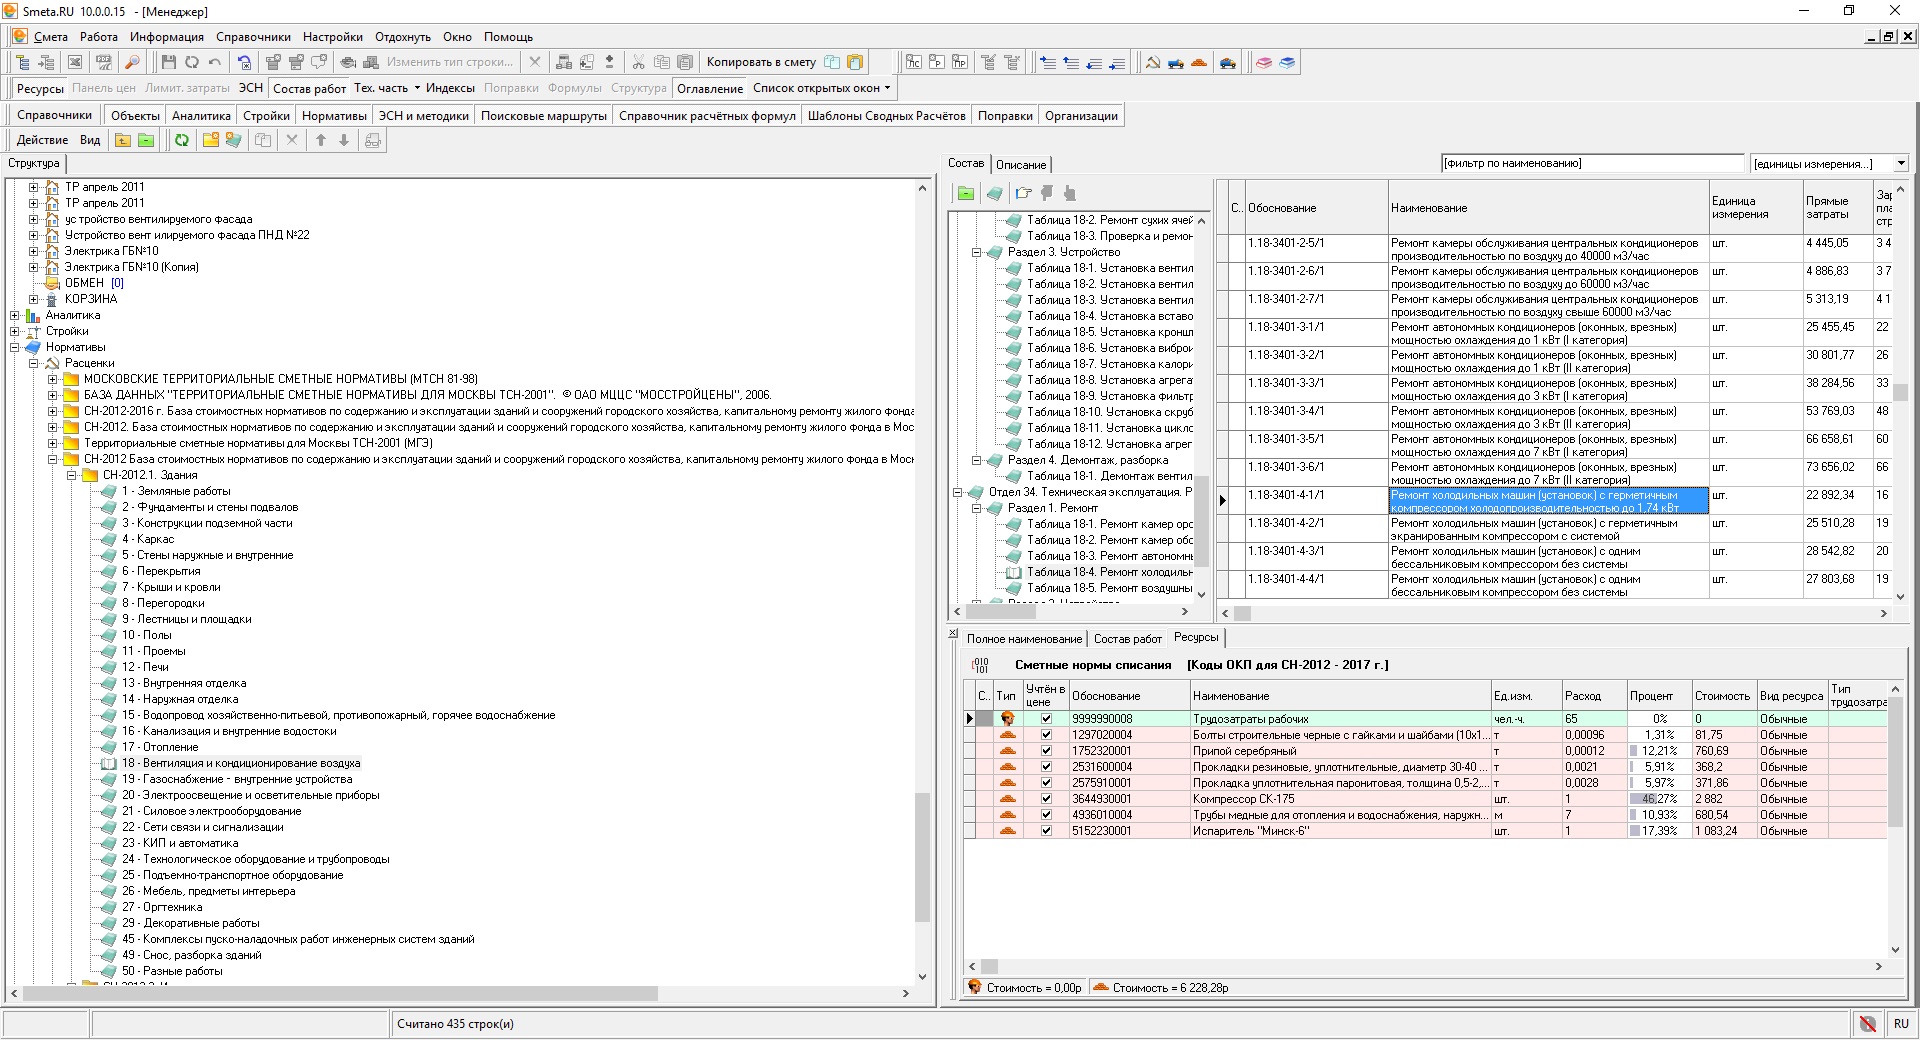Click the Копировать в смету button
The height and width of the screenshot is (1040, 1920).
(760, 62)
